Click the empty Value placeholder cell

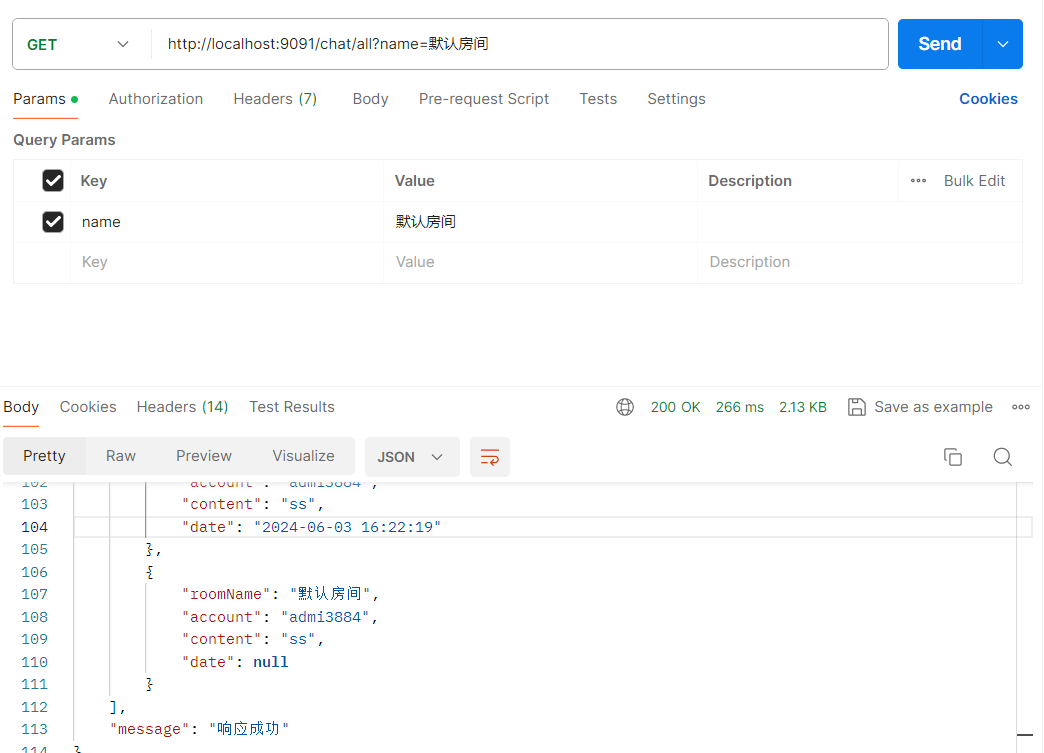pos(540,262)
